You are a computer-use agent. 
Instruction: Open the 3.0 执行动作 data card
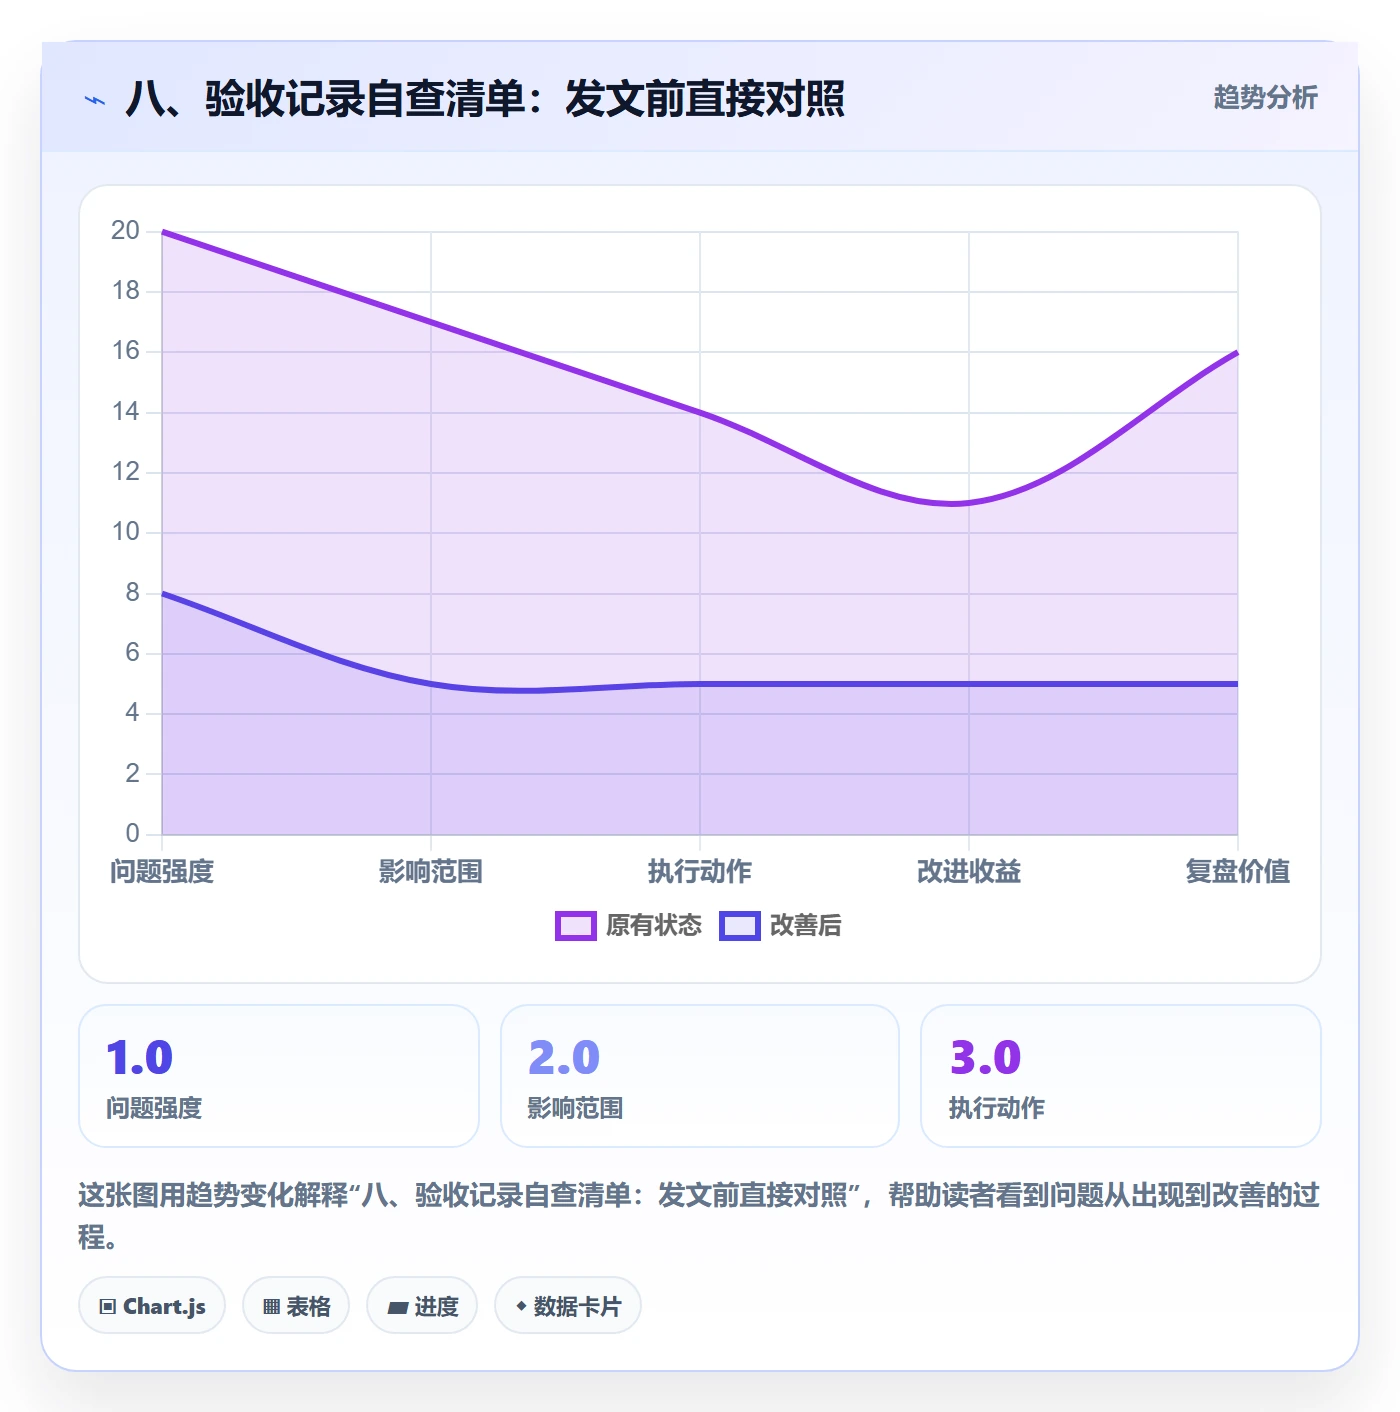1121,1076
